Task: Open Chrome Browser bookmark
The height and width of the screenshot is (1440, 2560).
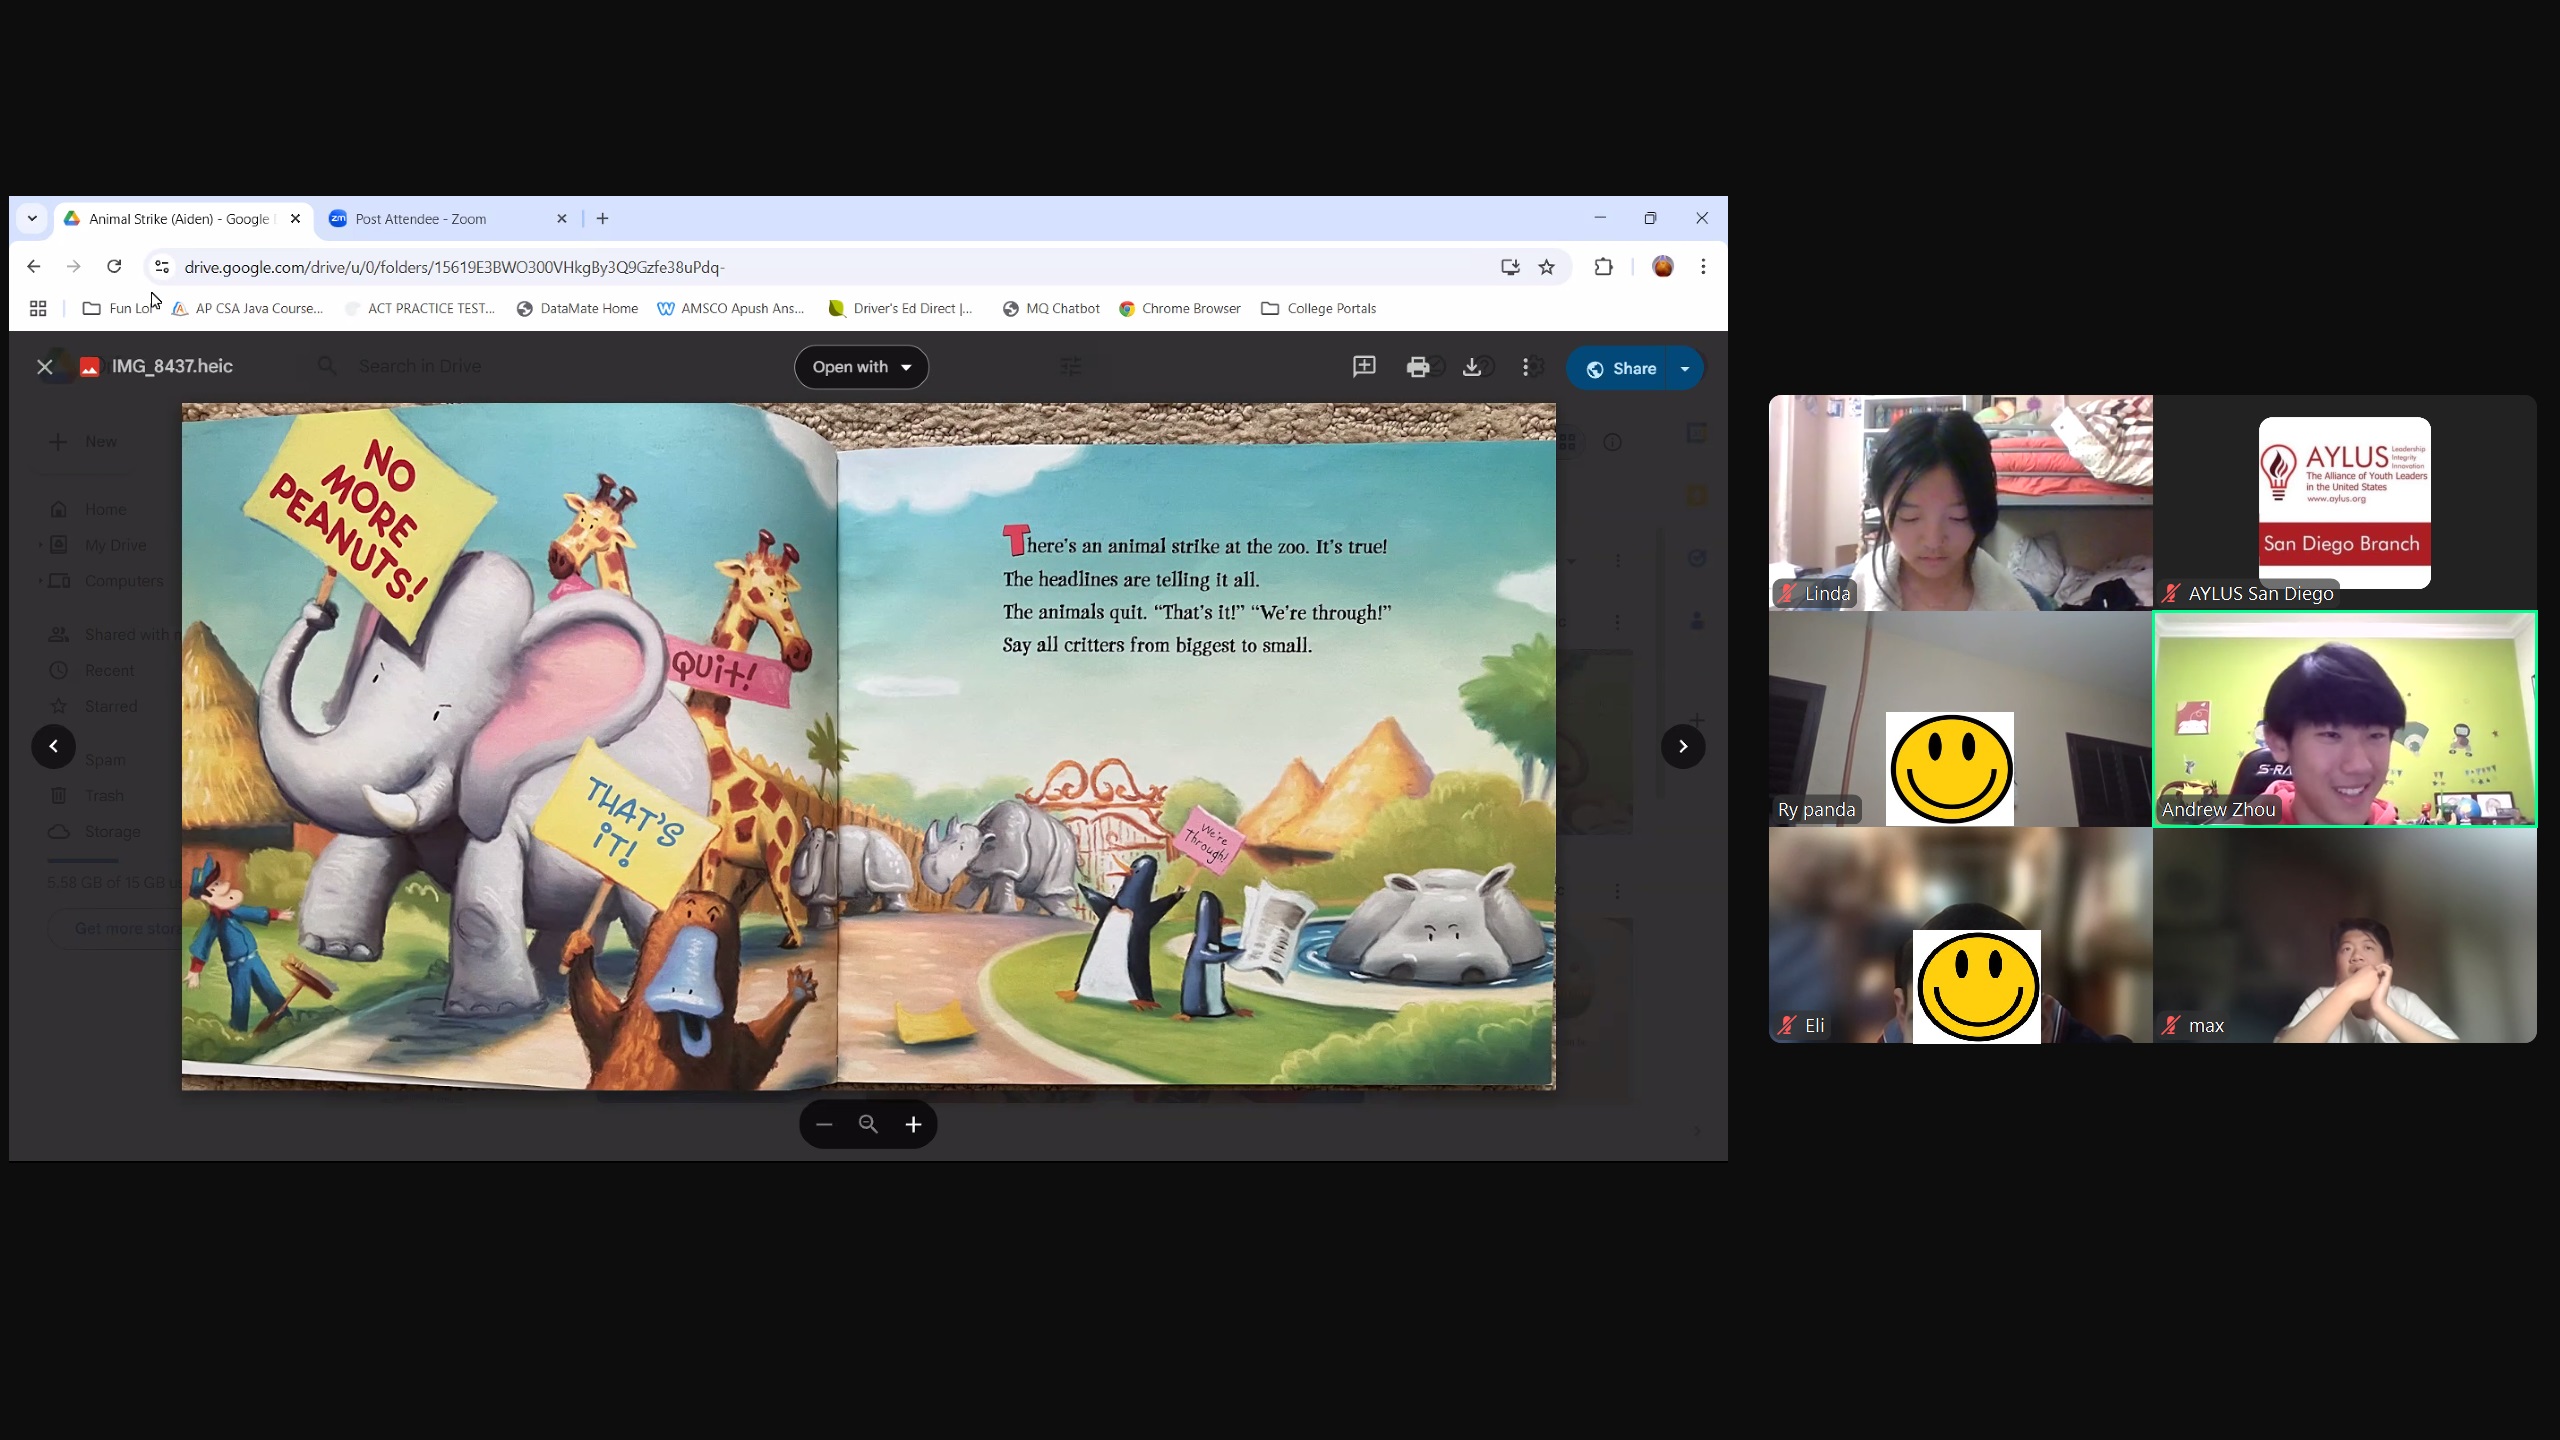Action: coord(1180,309)
